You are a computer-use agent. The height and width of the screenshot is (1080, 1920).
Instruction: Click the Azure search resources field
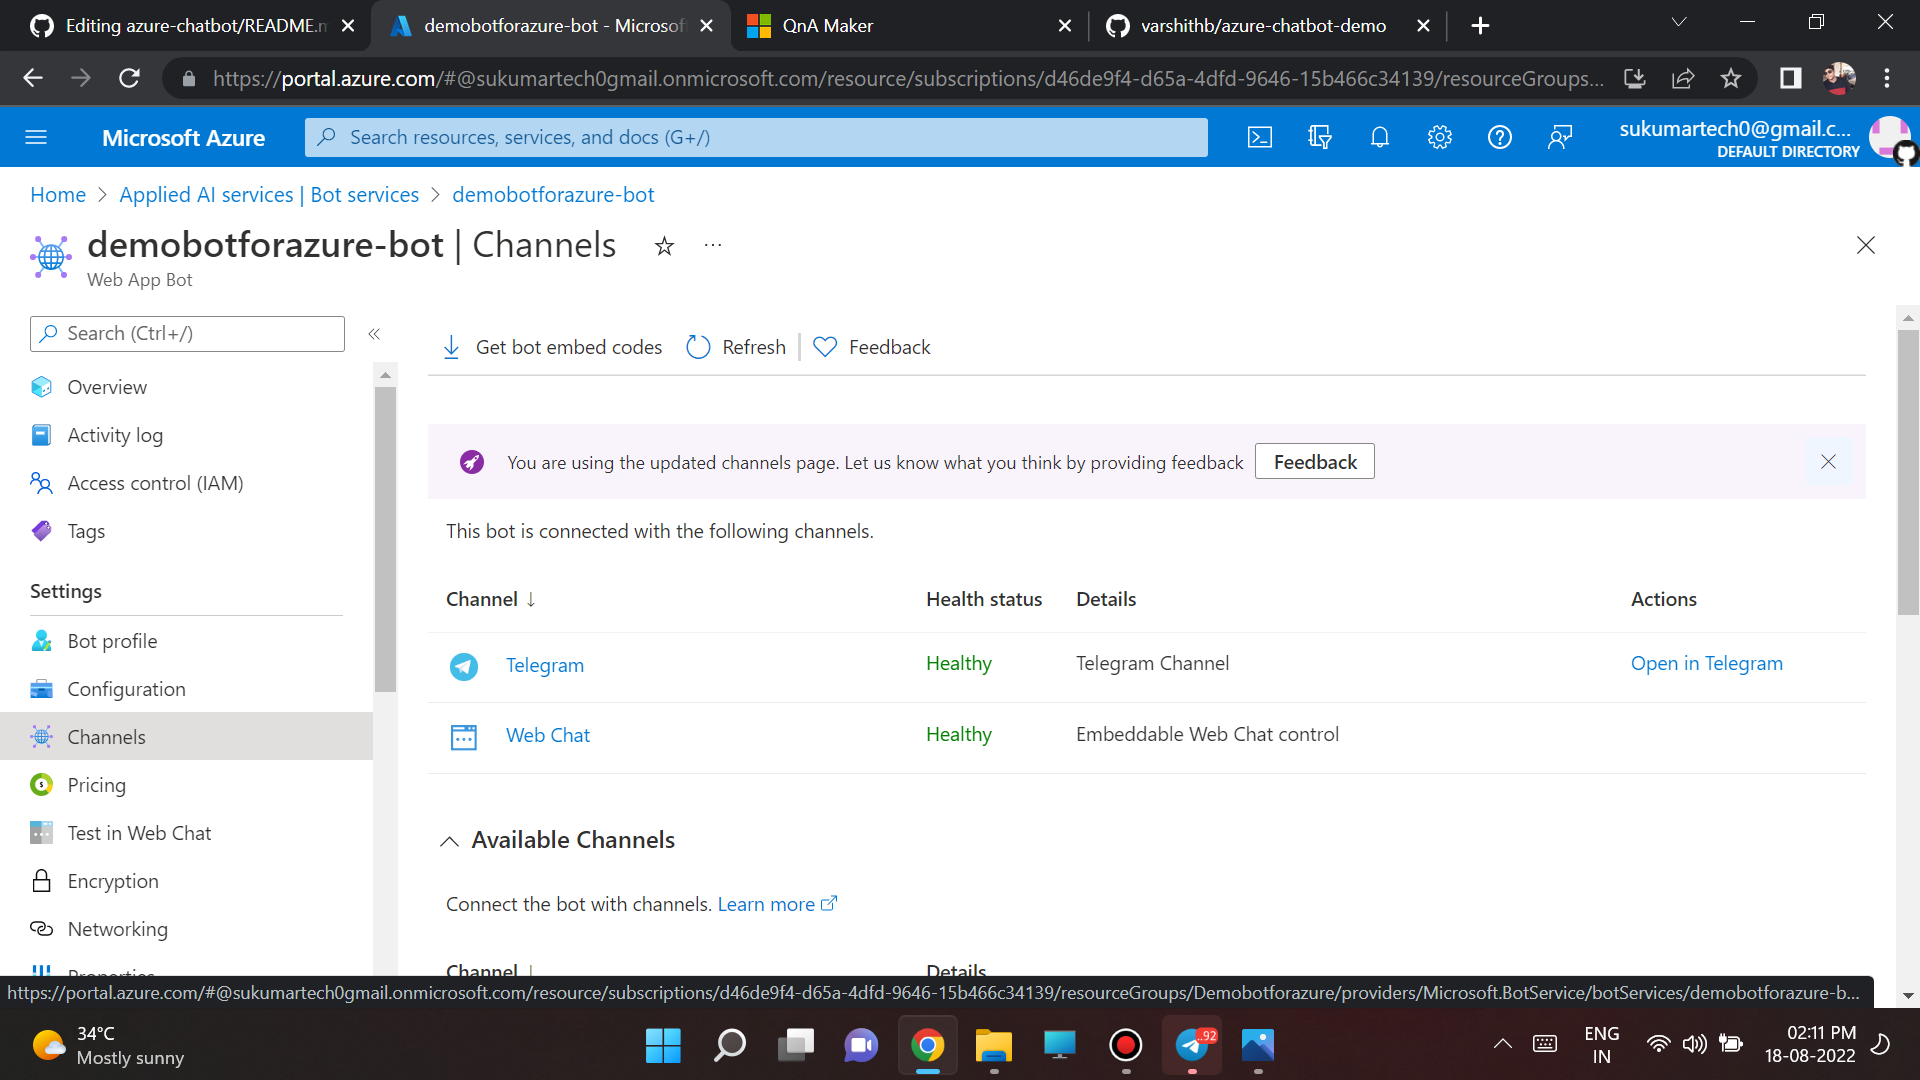(756, 138)
